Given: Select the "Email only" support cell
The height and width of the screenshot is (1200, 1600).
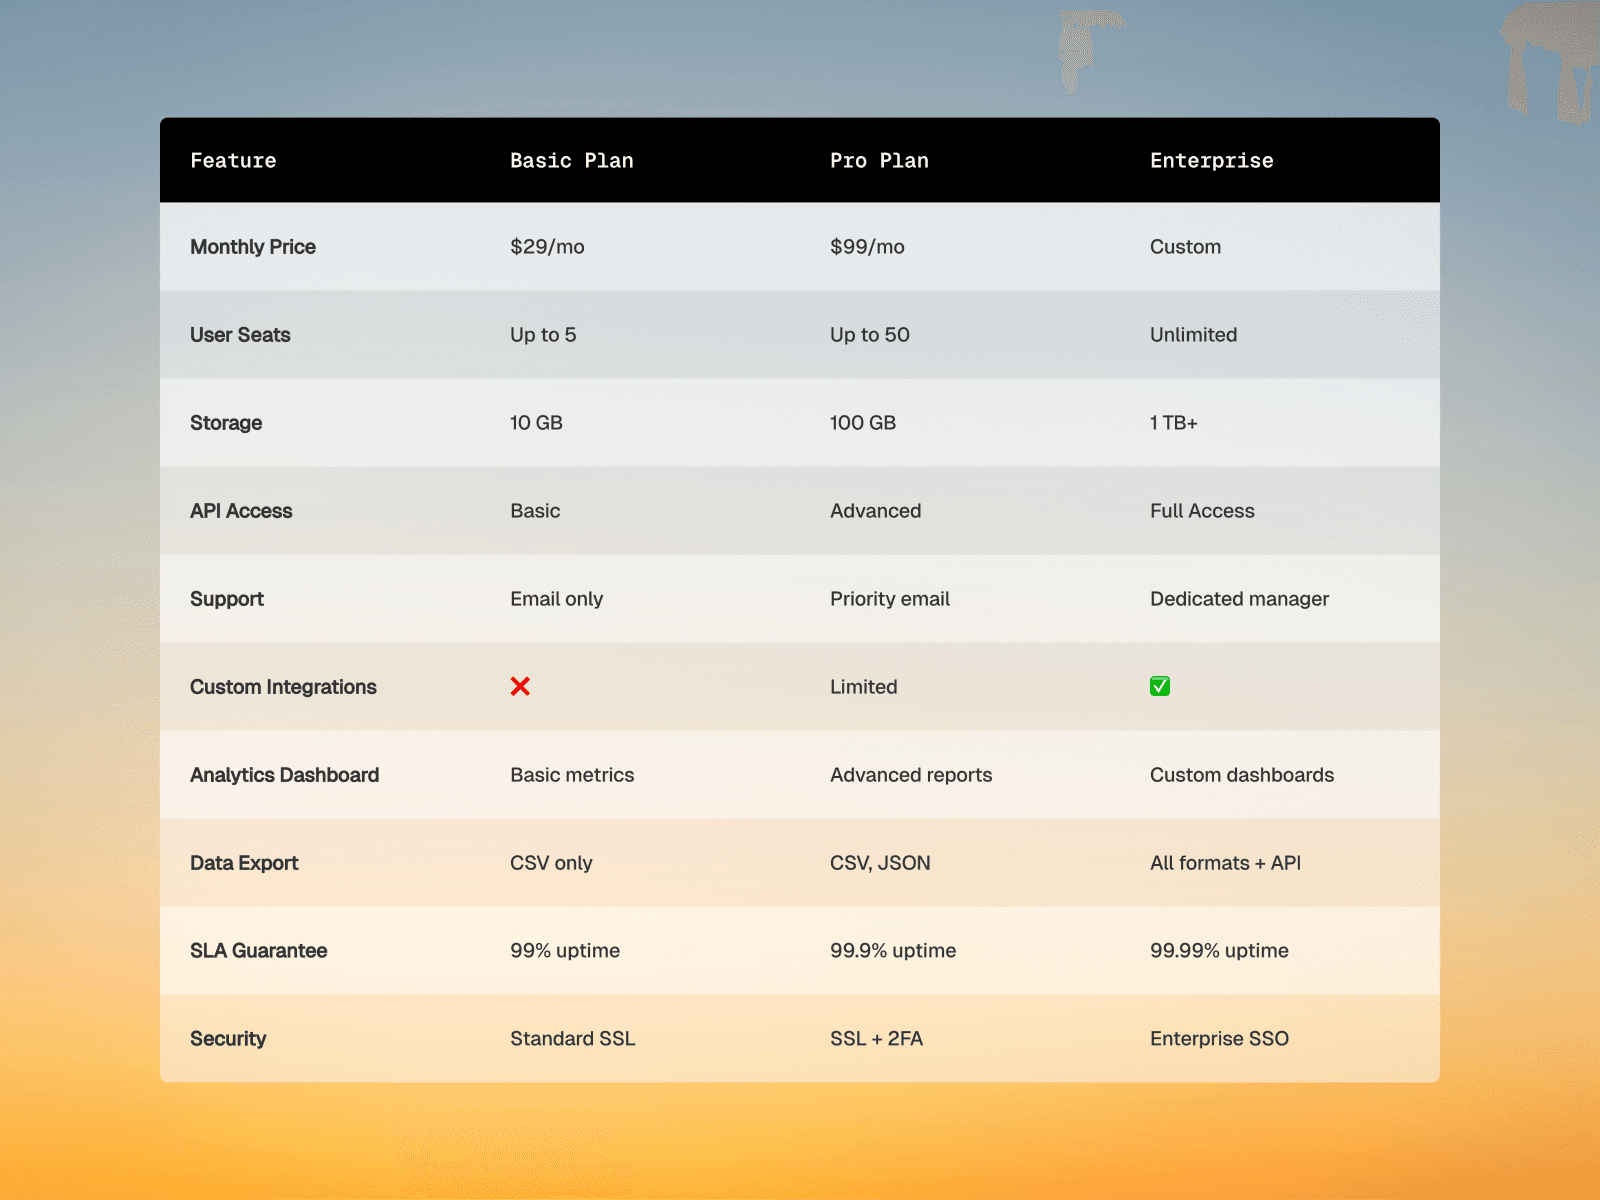Looking at the screenshot, I should click(556, 599).
